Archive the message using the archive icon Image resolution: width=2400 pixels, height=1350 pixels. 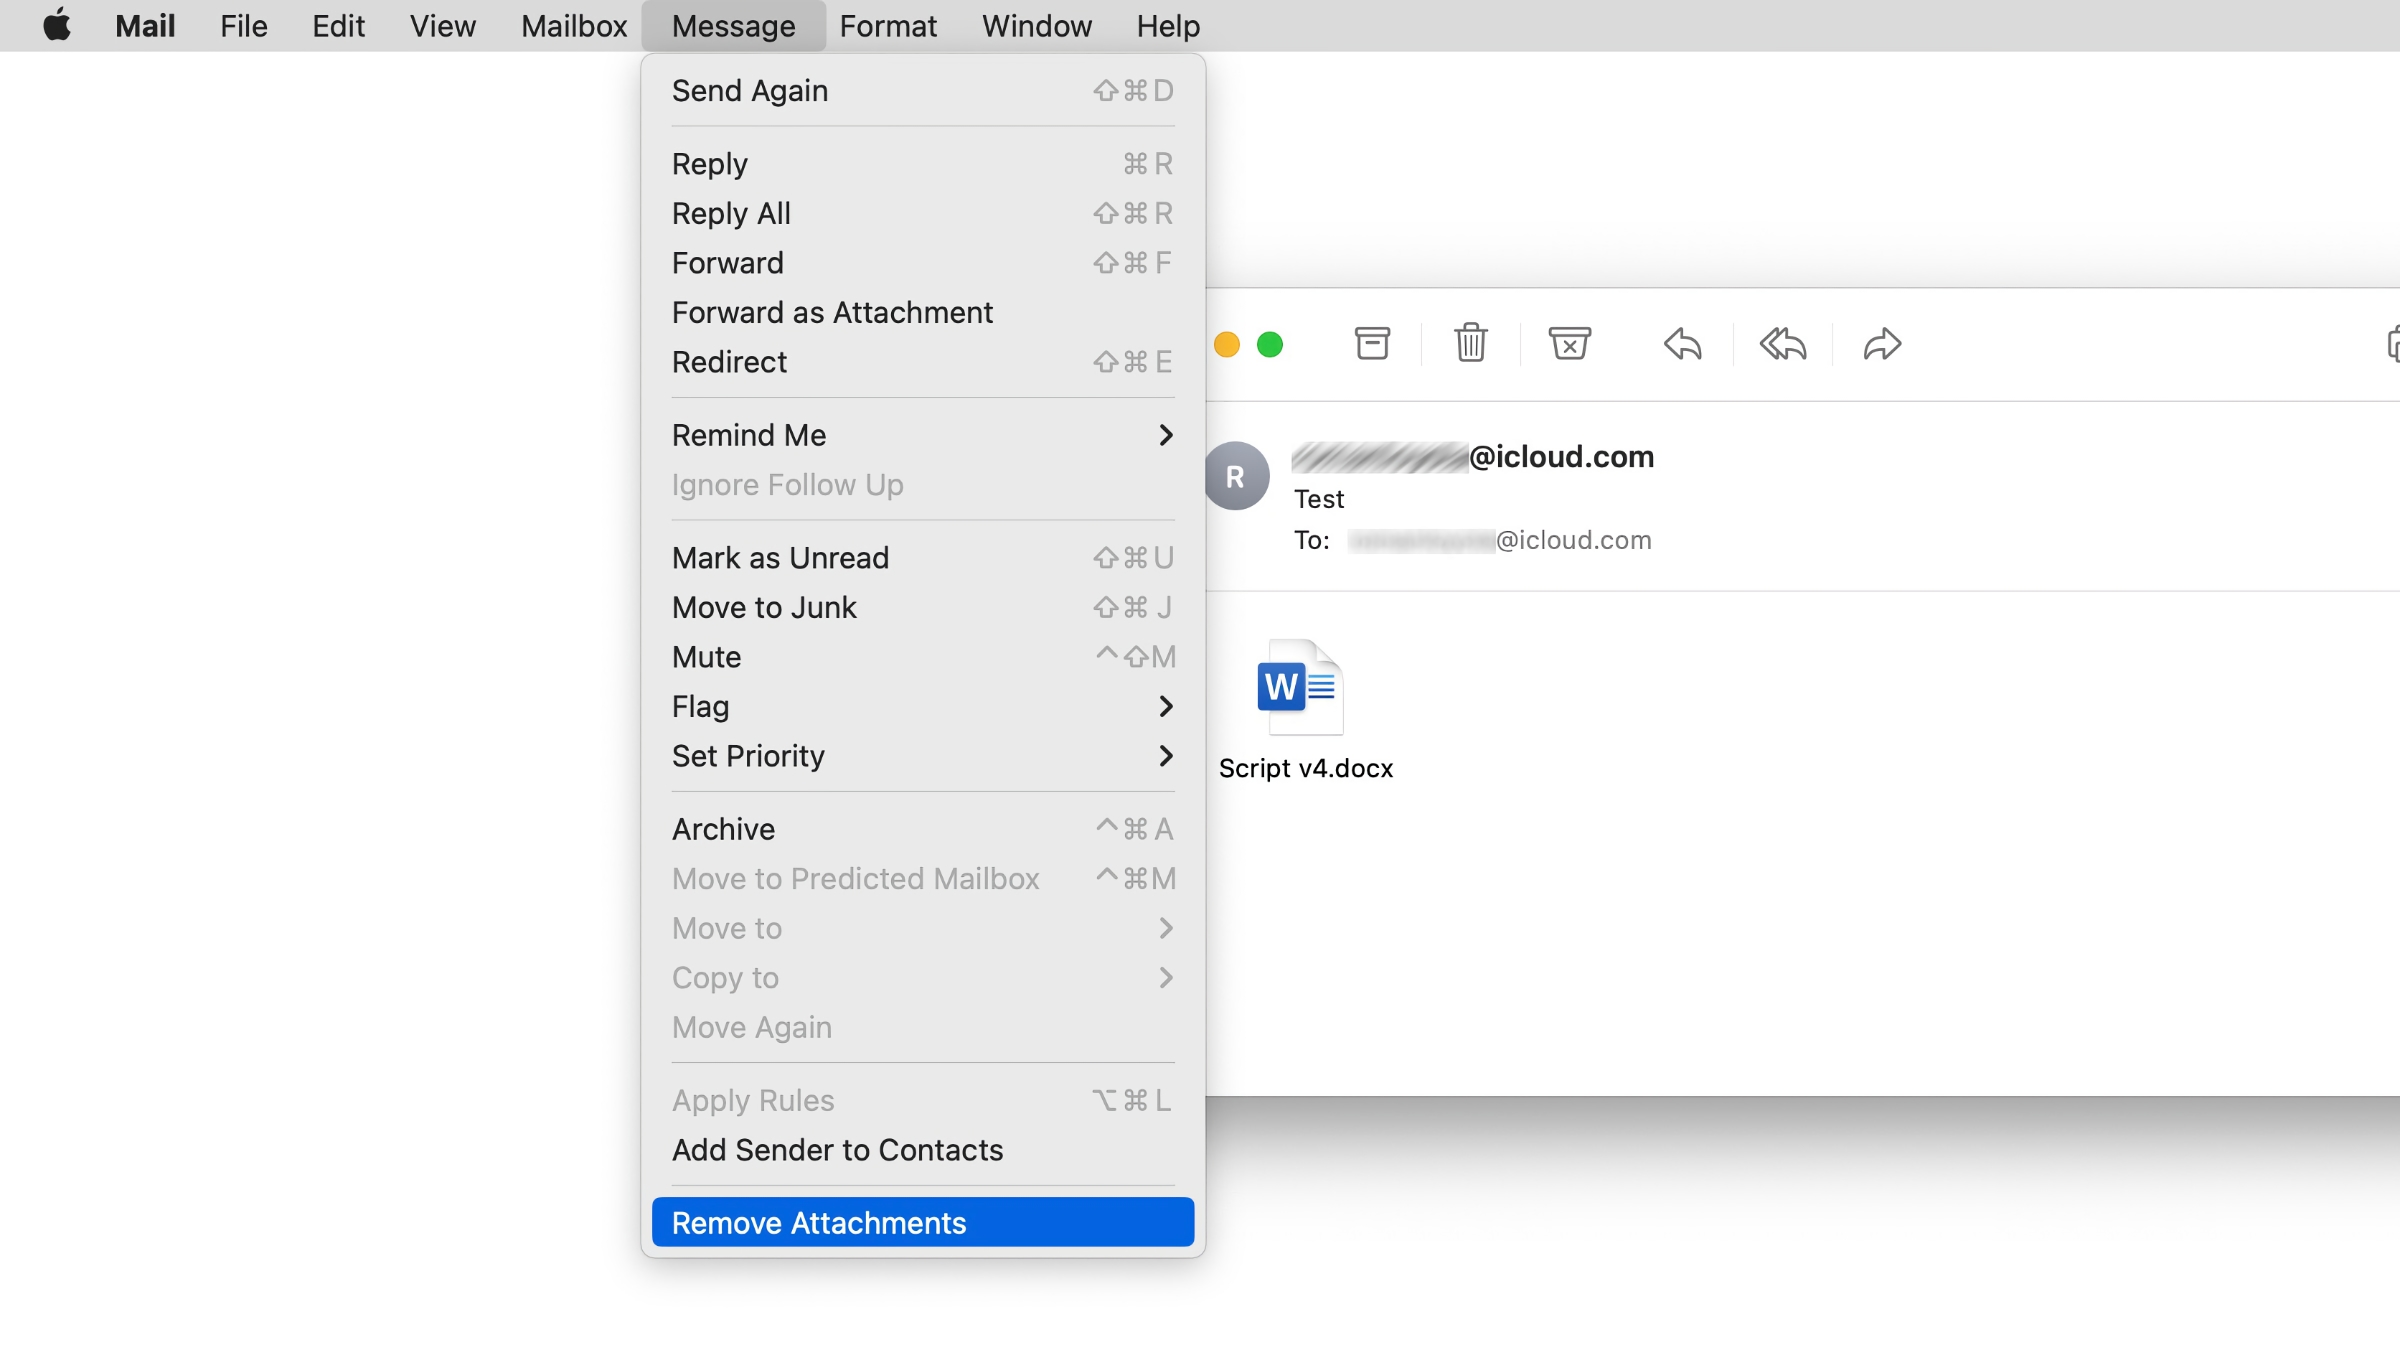(x=1372, y=343)
